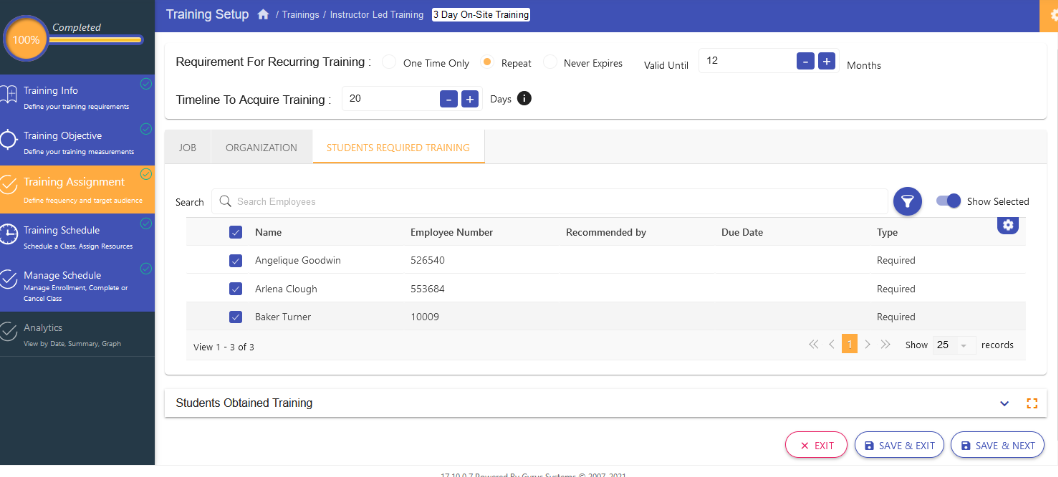The width and height of the screenshot is (1058, 477).
Task: Click the Training Info book icon
Action: tap(8, 95)
